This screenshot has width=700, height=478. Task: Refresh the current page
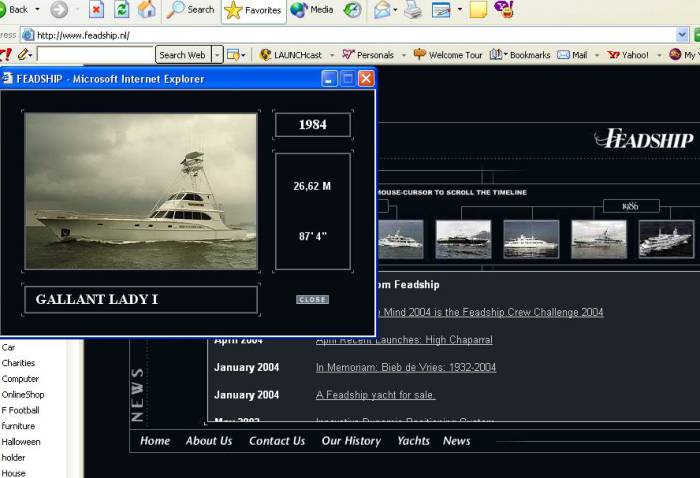(121, 9)
